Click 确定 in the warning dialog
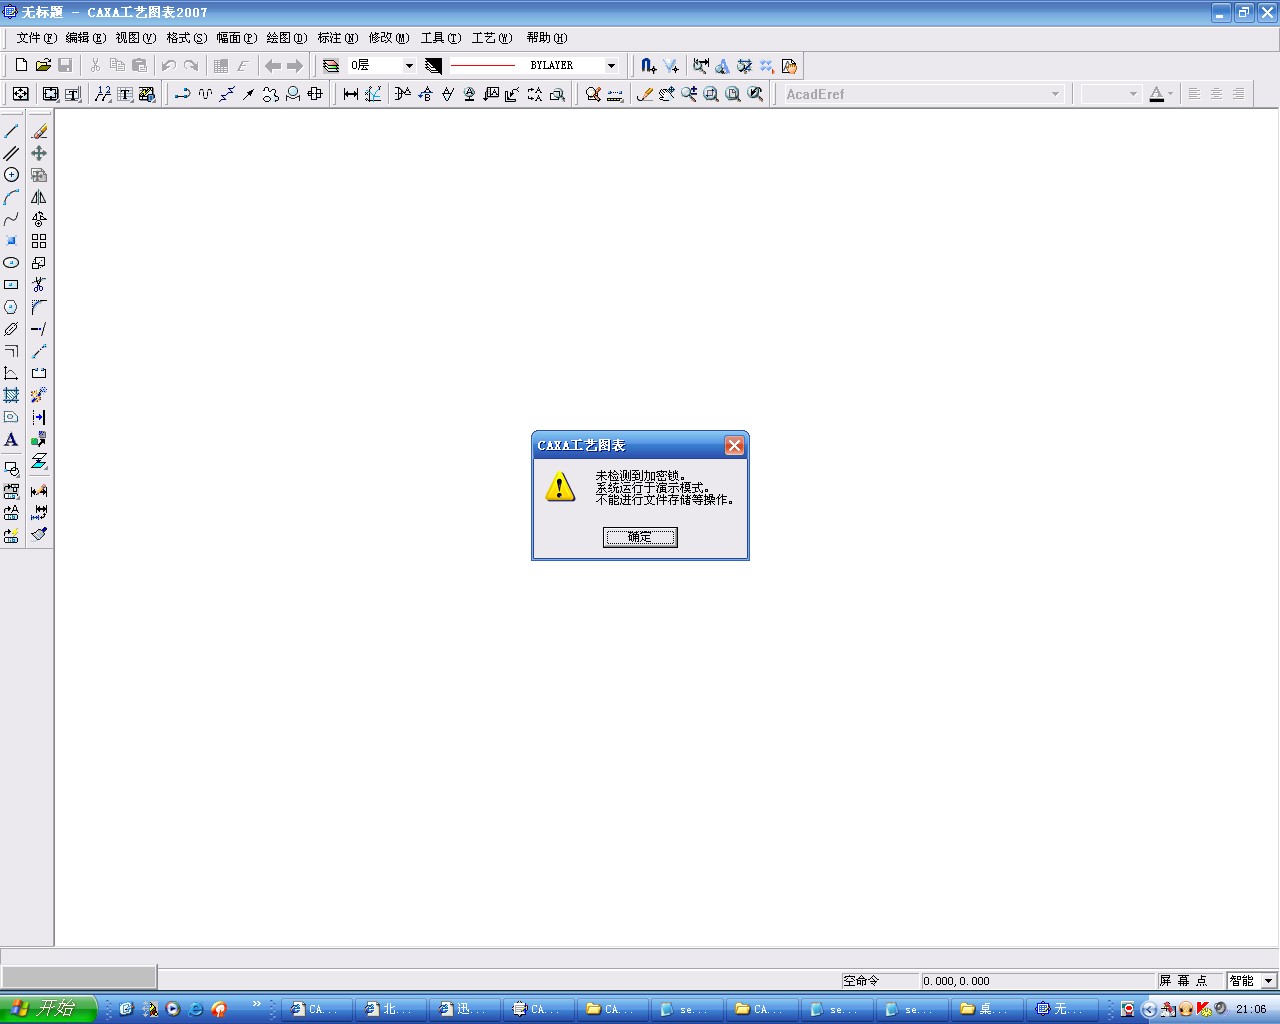Viewport: 1280px width, 1024px height. pyautogui.click(x=640, y=537)
